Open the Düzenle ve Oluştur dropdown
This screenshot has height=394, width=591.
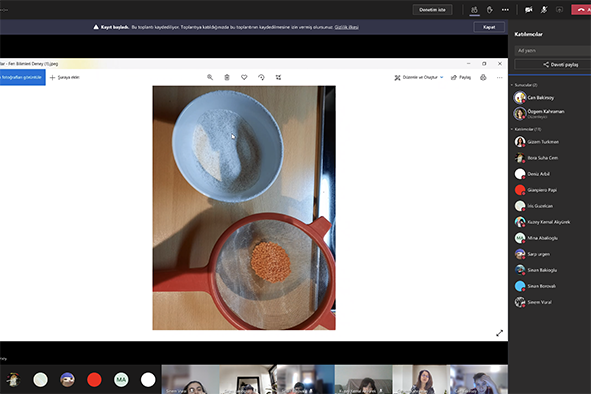point(419,77)
